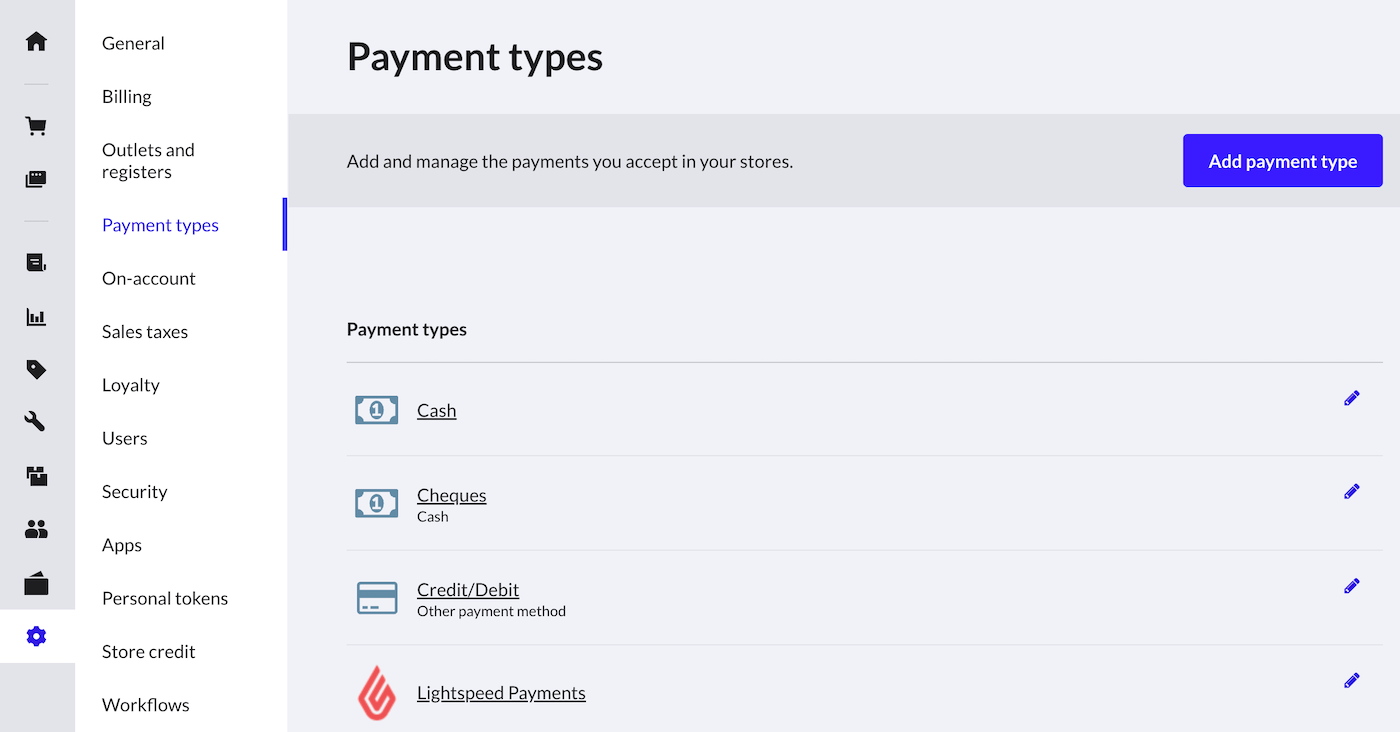This screenshot has width=1400, height=732.
Task: Click the edit pencil for Lightspeed Payments
Action: 1352,680
